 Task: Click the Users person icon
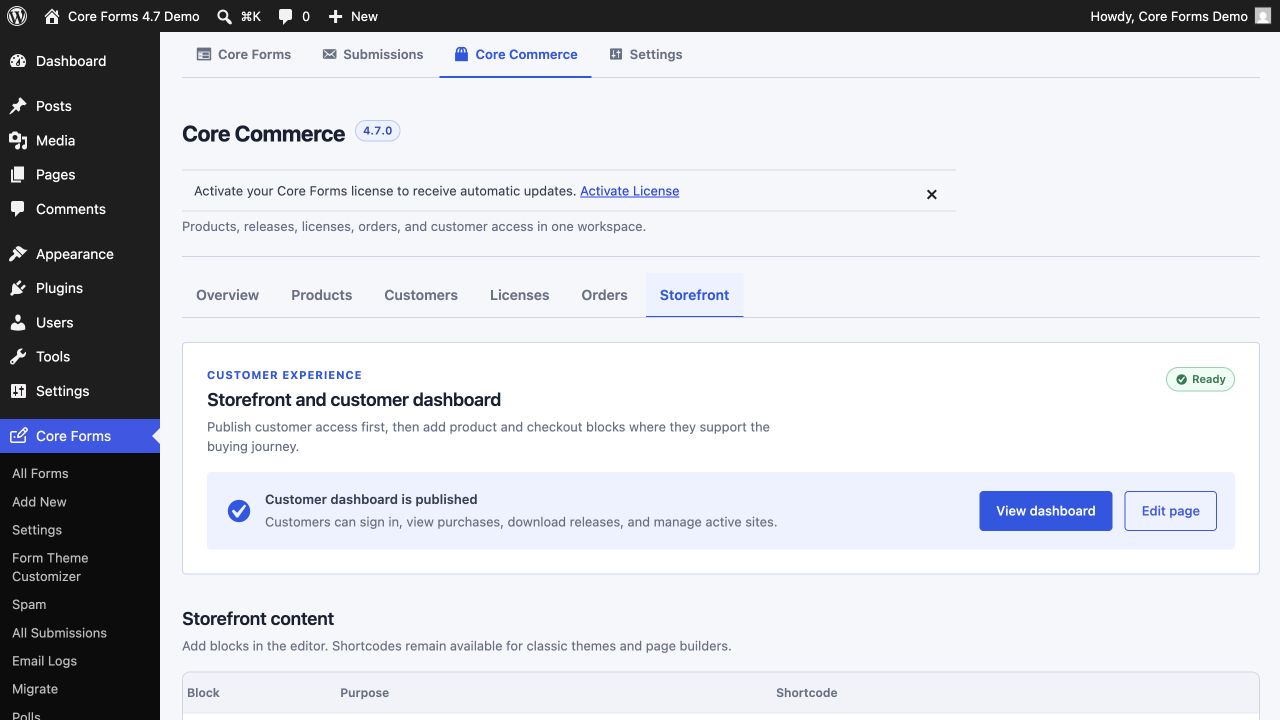click(x=18, y=322)
